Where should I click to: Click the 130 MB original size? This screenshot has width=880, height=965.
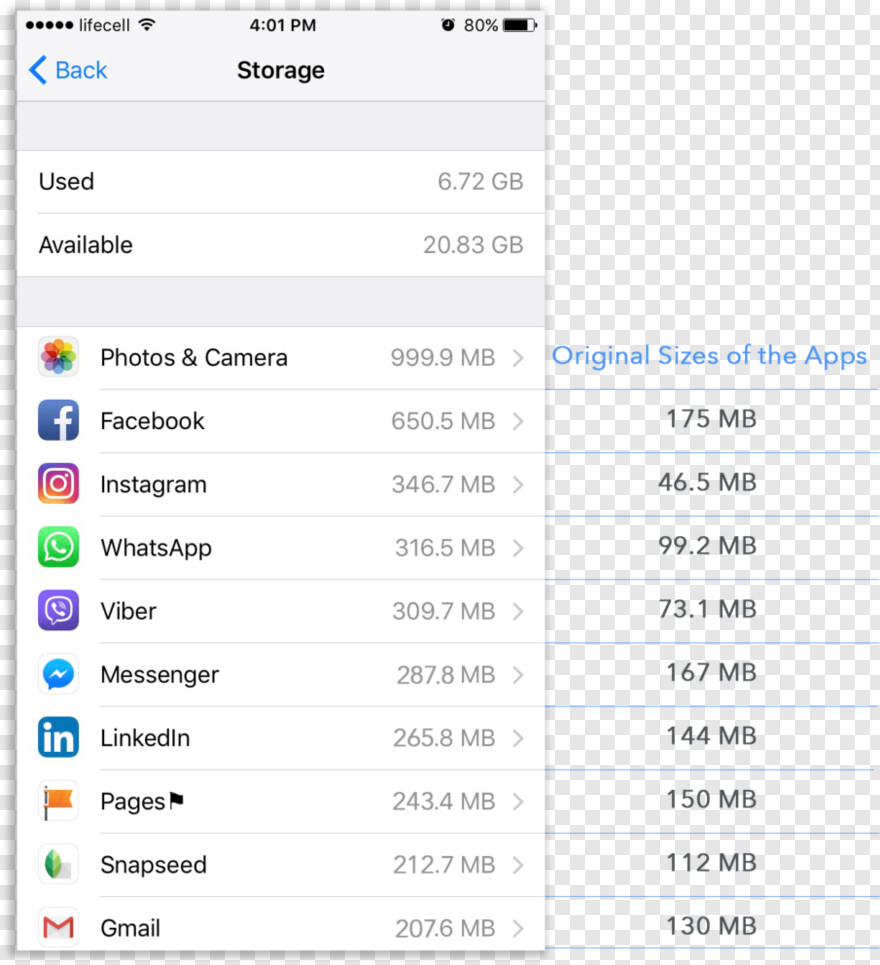click(711, 926)
